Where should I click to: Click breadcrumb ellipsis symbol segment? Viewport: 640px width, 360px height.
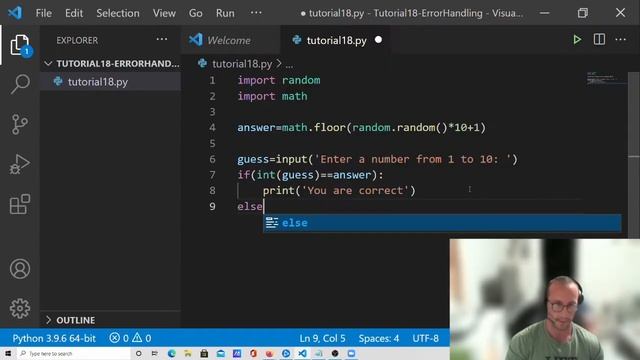coord(289,64)
